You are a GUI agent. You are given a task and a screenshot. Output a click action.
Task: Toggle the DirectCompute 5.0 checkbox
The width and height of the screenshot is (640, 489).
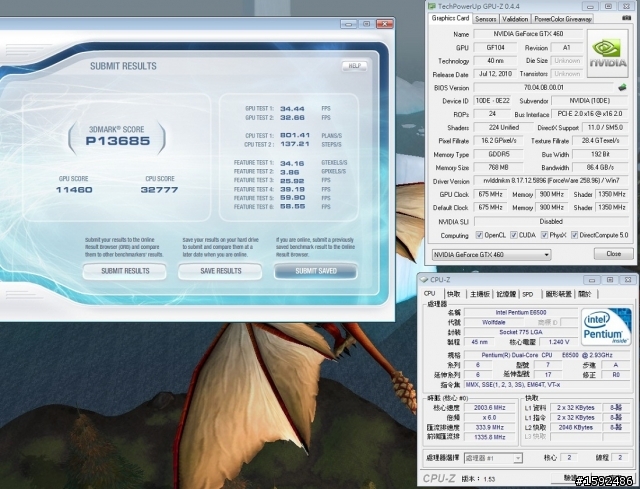(574, 235)
